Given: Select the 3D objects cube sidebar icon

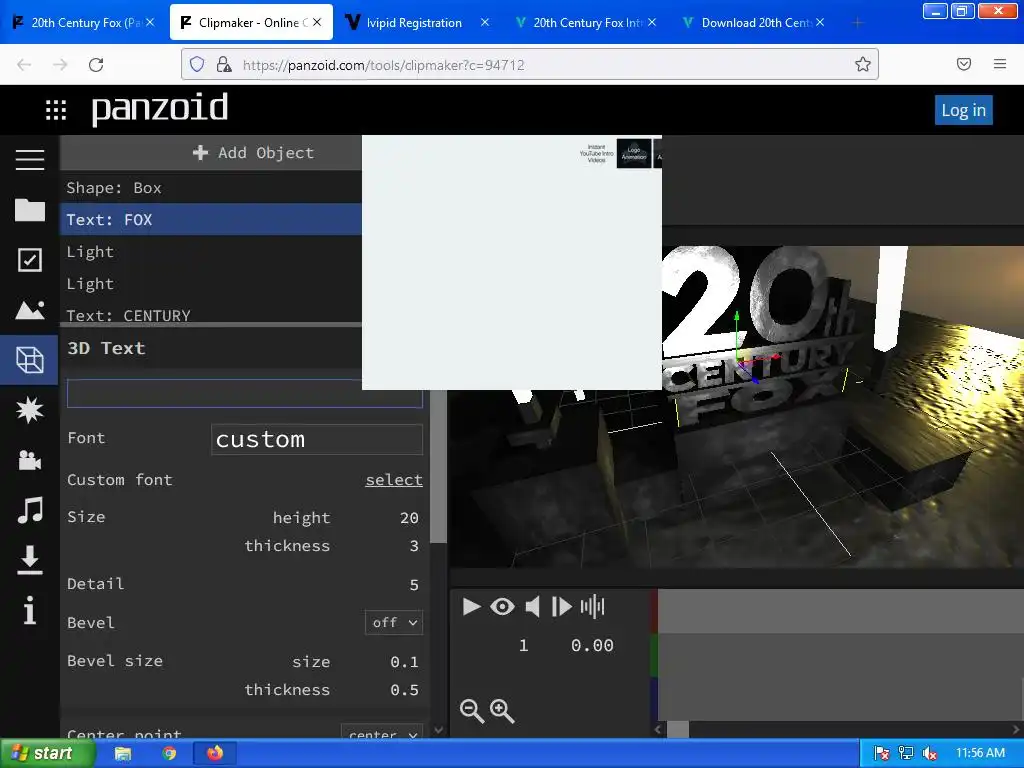Looking at the screenshot, I should (x=29, y=360).
